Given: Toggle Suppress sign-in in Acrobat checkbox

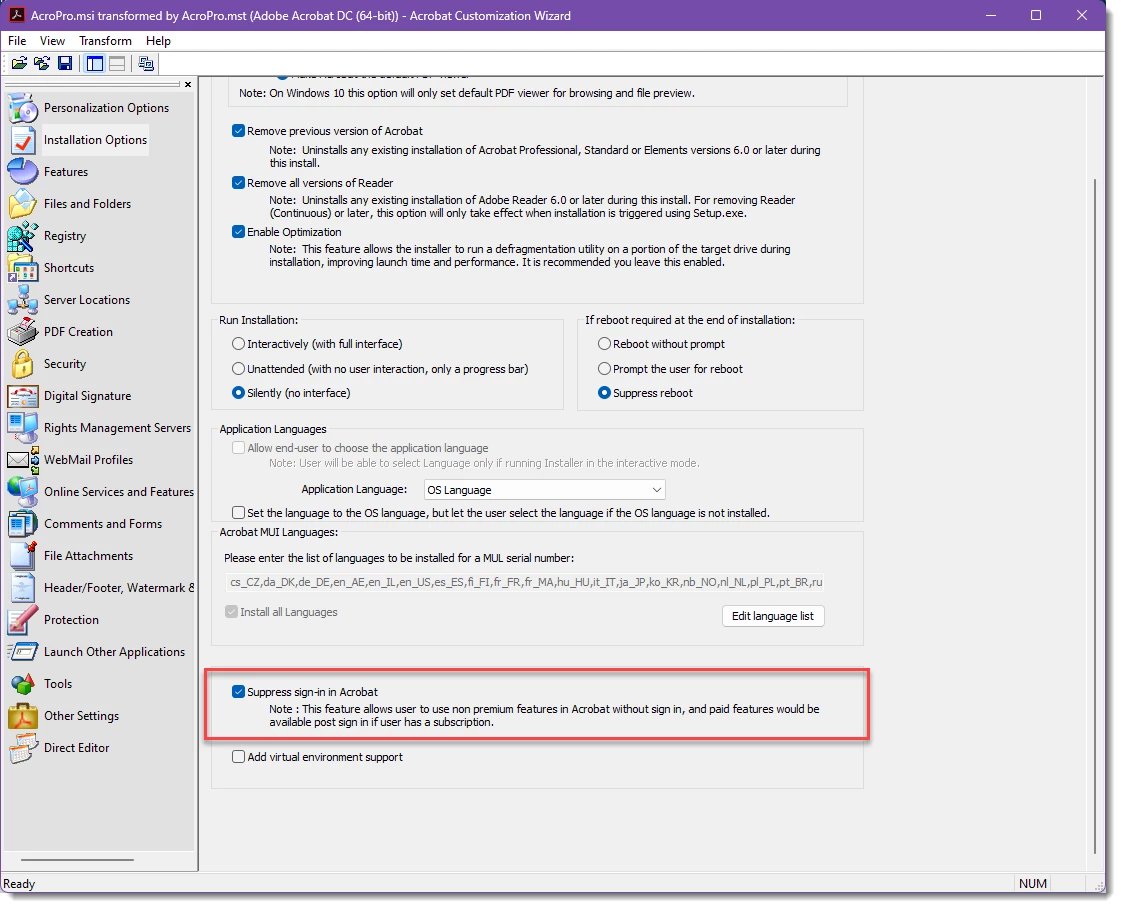Looking at the screenshot, I should pyautogui.click(x=239, y=692).
